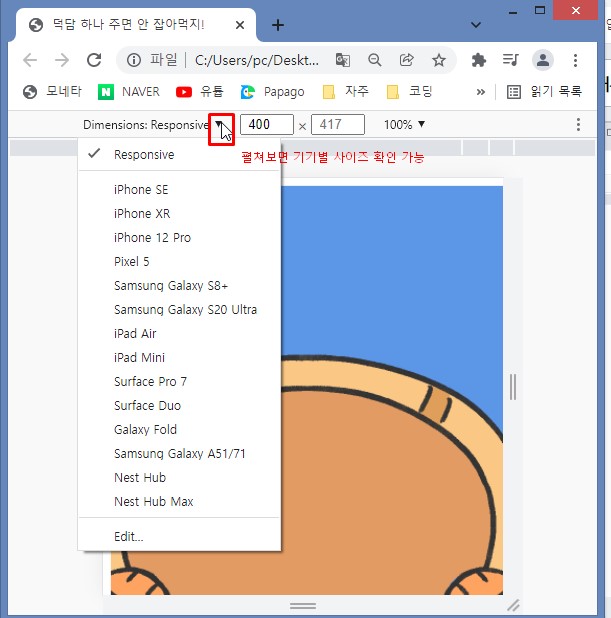View site information for the file URL
Image resolution: width=611 pixels, height=618 pixels.
[134, 60]
